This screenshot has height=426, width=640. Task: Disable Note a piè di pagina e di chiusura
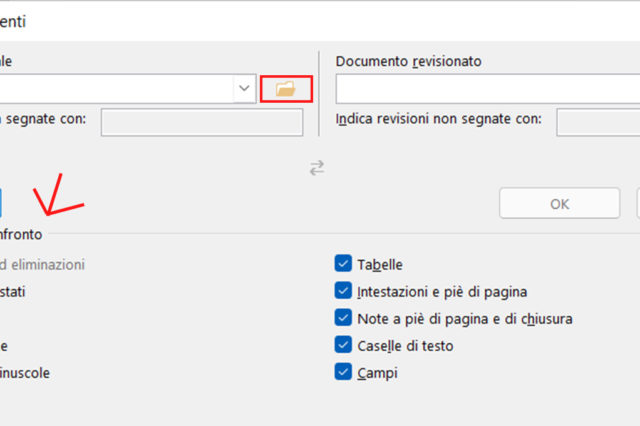coord(342,319)
